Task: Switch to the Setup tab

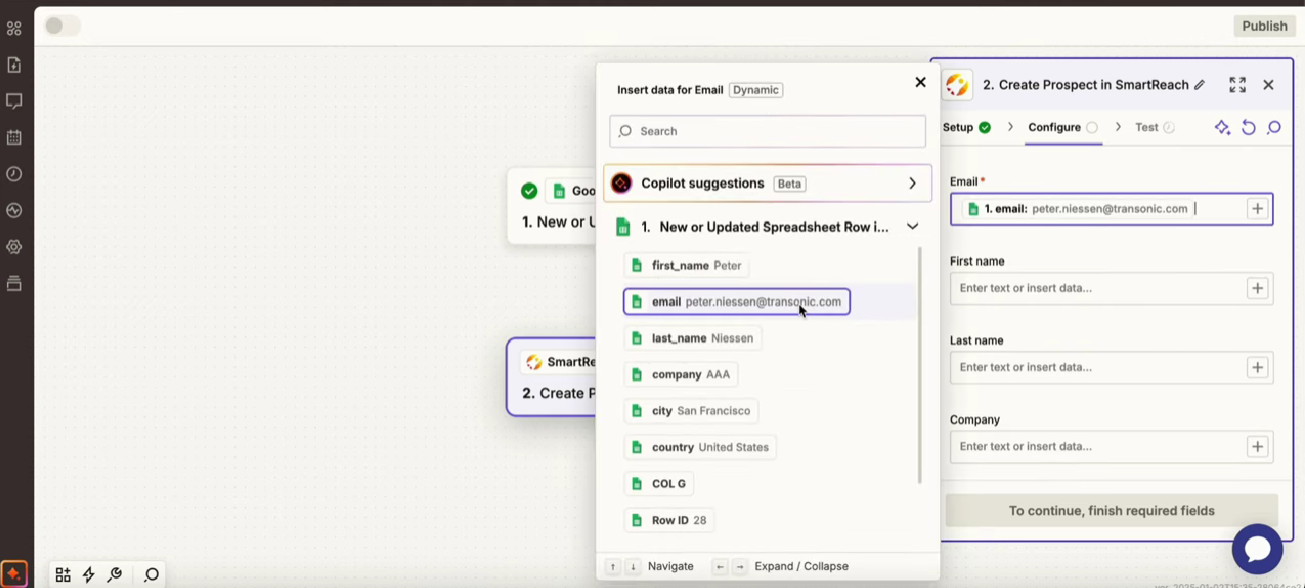Action: [x=966, y=127]
